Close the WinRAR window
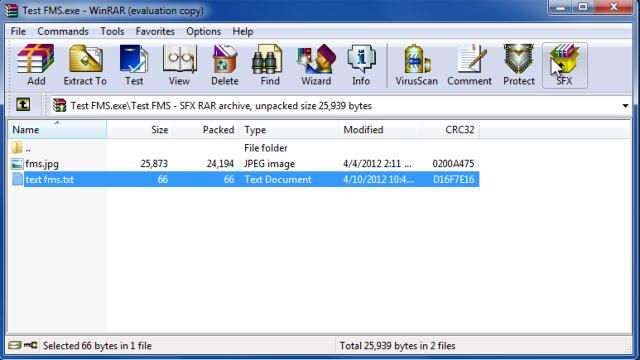This screenshot has width=640, height=360. (613, 7)
